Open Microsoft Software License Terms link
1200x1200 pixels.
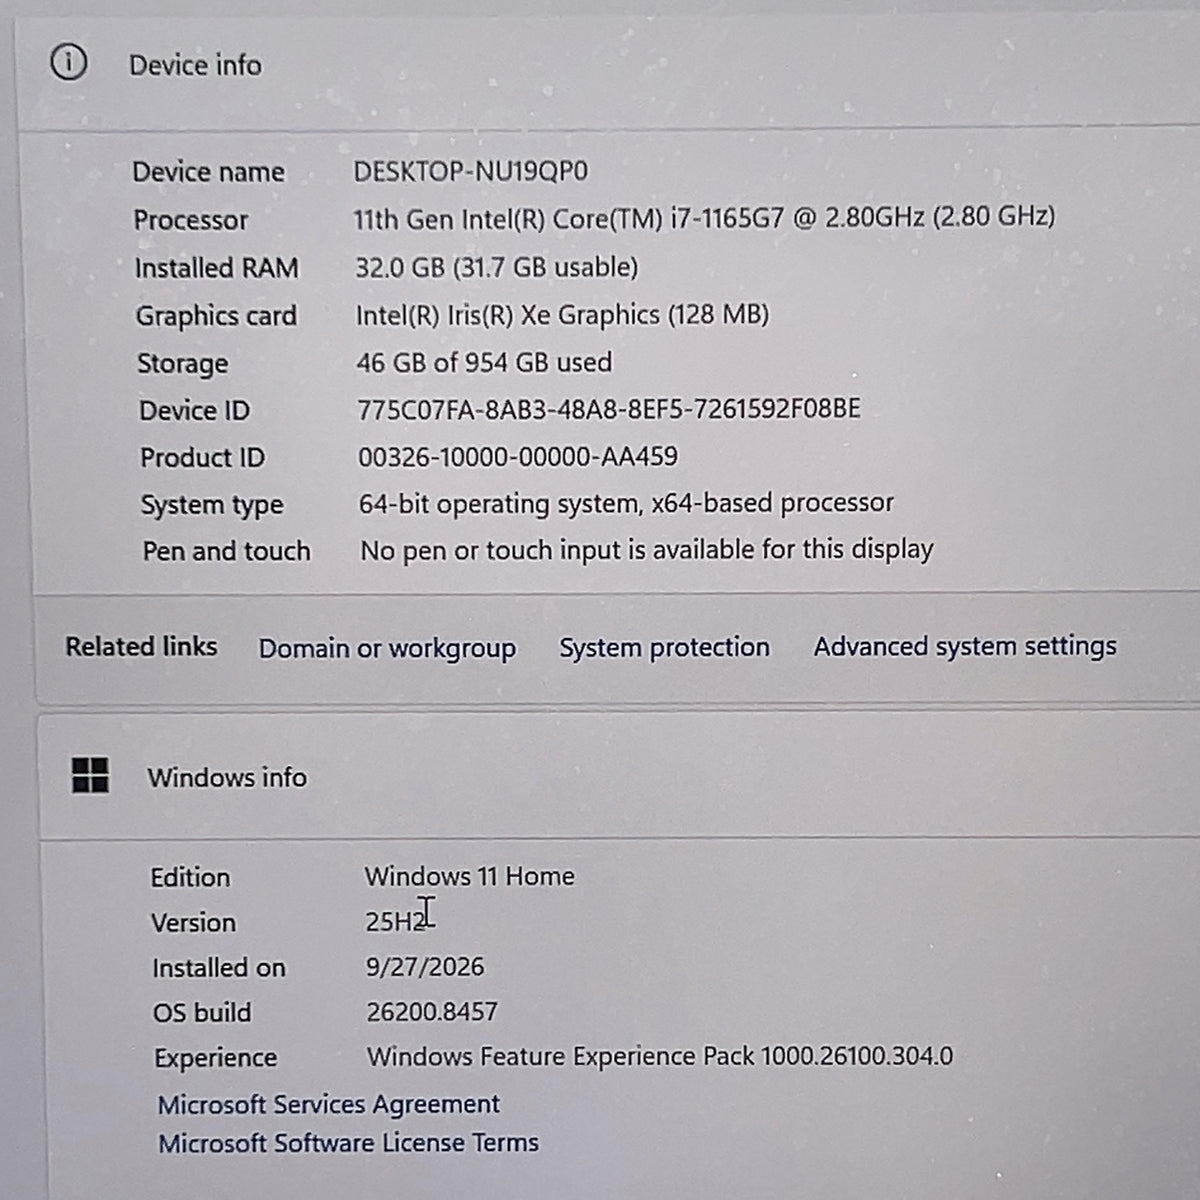point(348,1142)
